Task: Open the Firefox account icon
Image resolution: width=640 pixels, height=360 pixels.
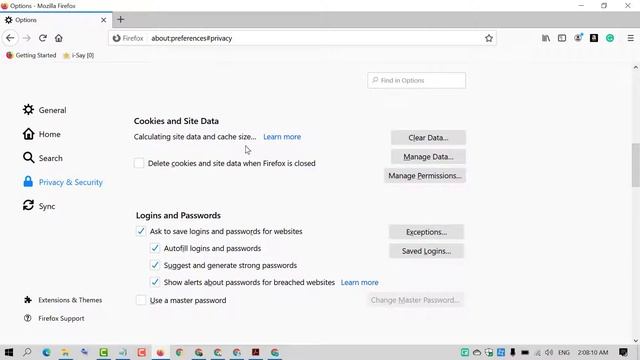Action: 578,38
